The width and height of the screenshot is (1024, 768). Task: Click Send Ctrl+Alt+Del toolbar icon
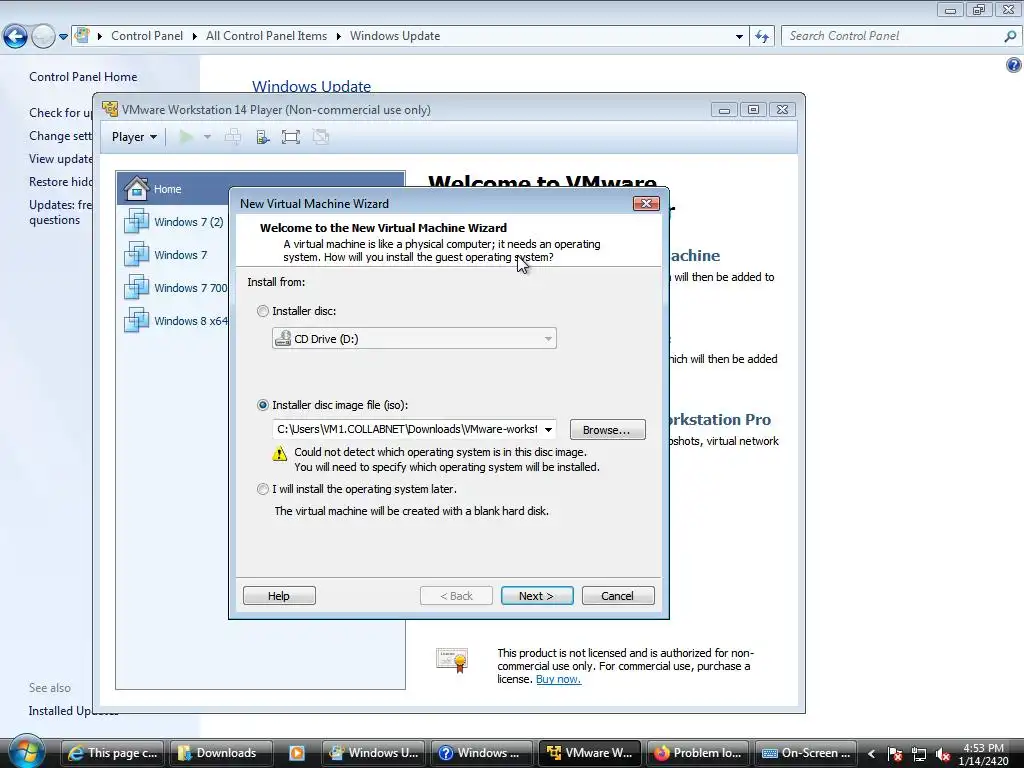[232, 136]
